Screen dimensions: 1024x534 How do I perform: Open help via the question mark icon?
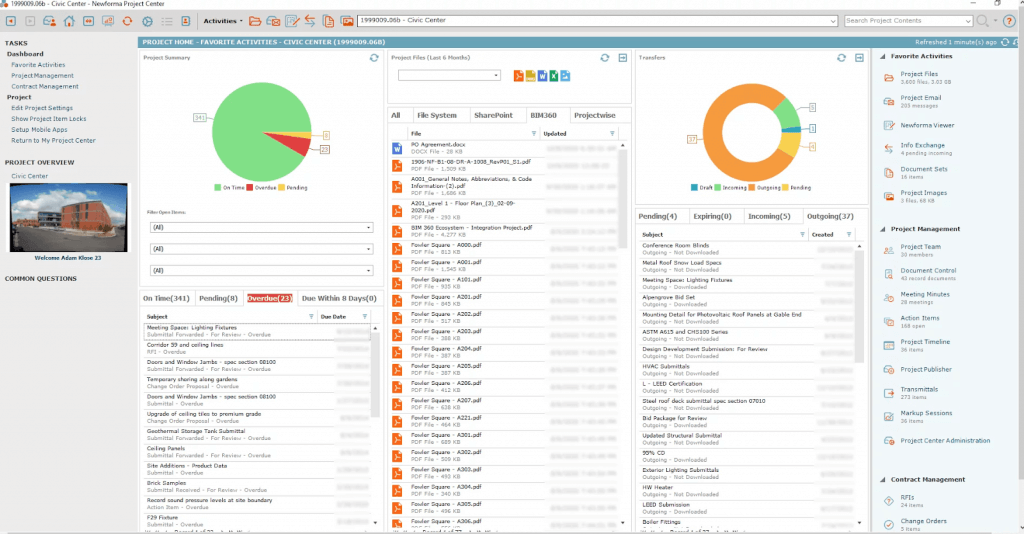1009,21
